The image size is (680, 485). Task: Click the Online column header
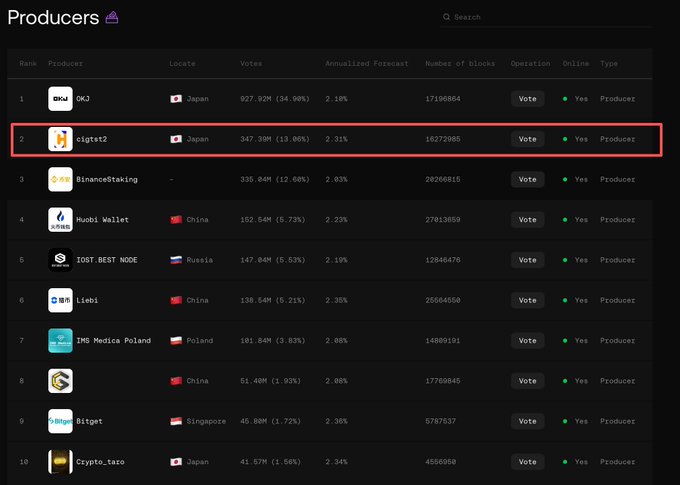pos(576,63)
